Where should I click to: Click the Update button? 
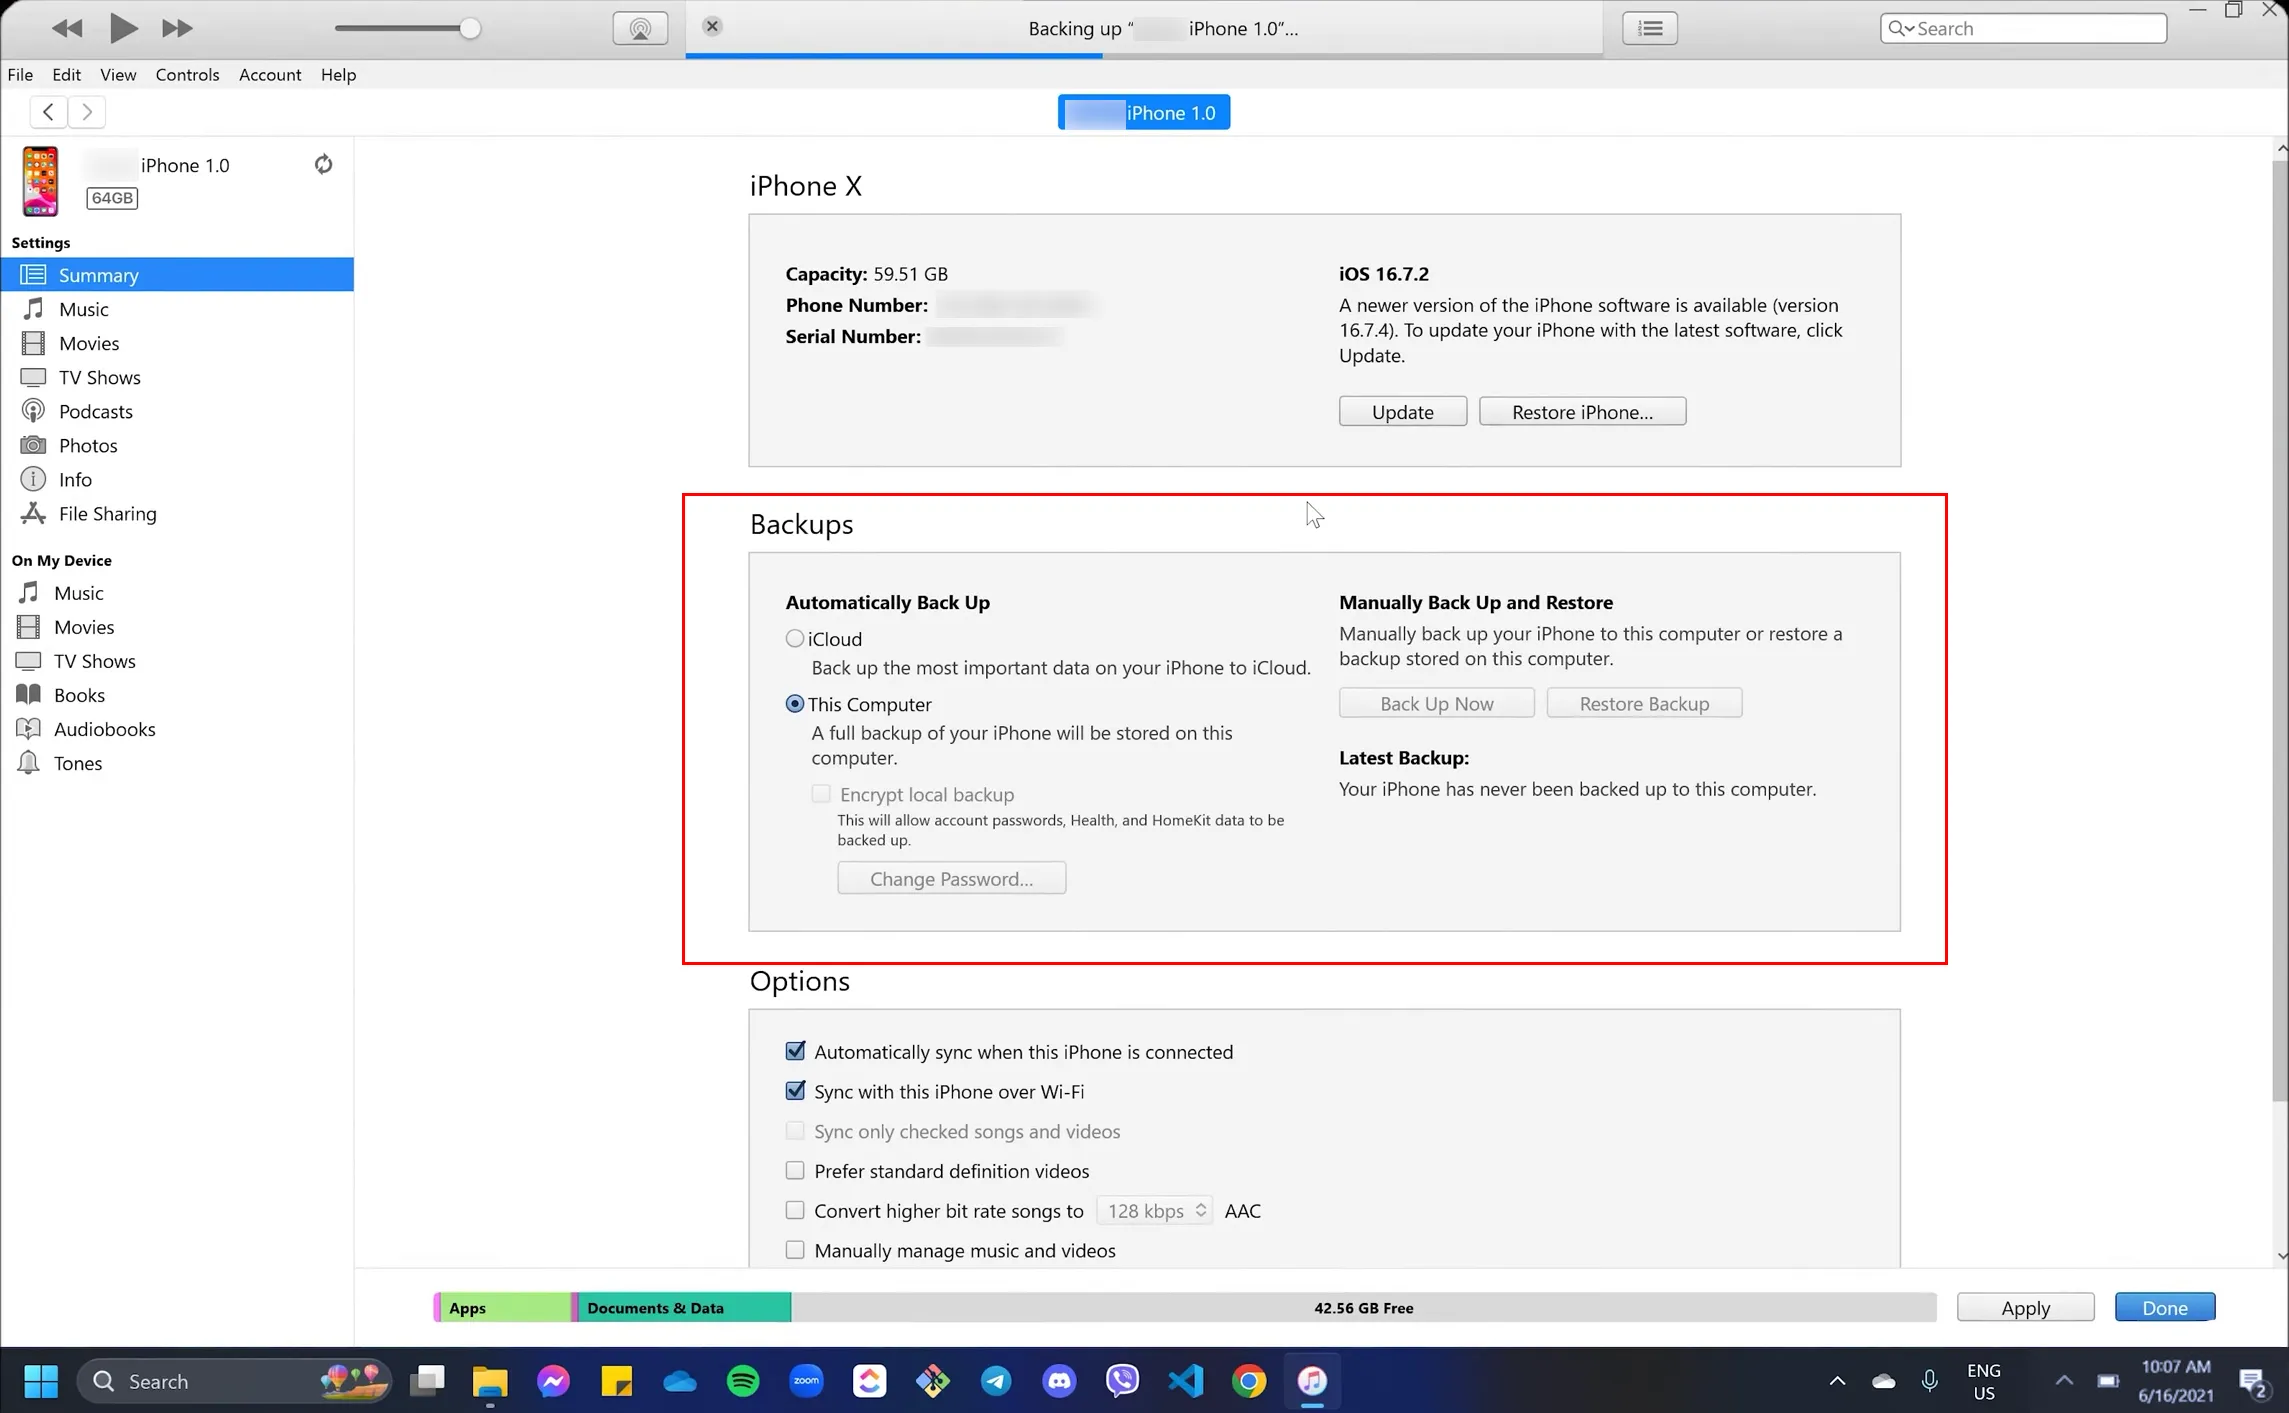click(1402, 412)
